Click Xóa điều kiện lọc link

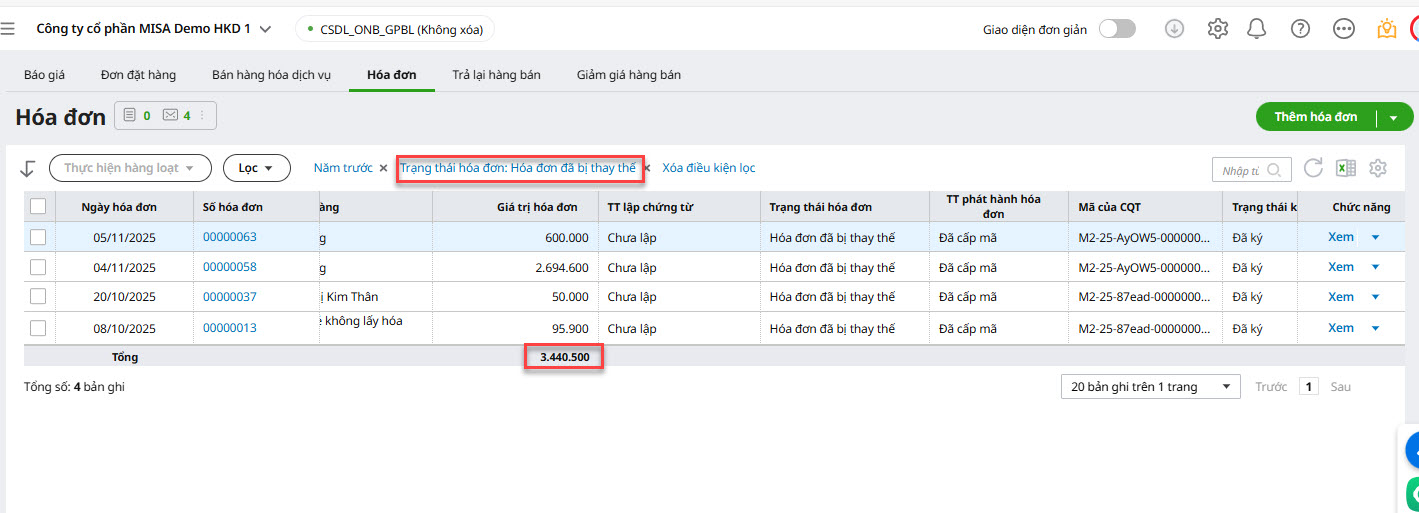708,168
